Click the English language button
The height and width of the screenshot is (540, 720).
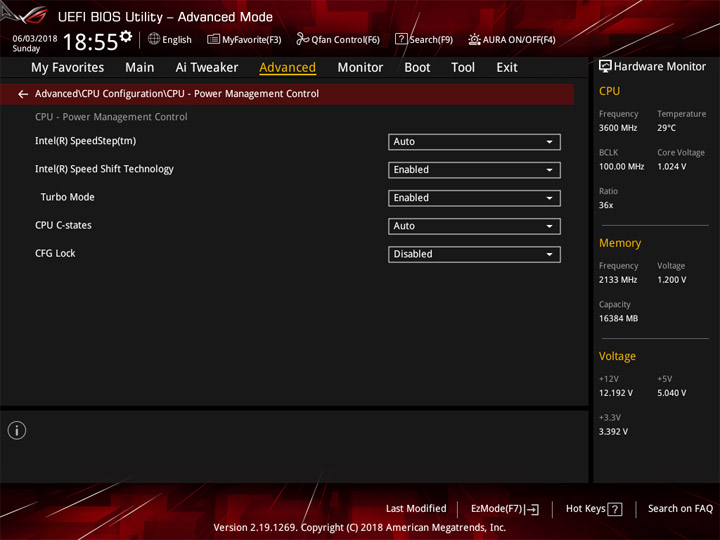pyautogui.click(x=170, y=39)
